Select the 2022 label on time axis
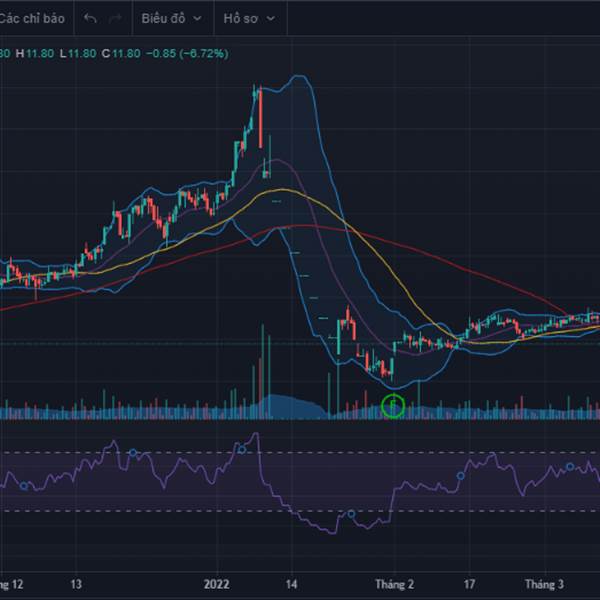This screenshot has width=600, height=600. (x=217, y=584)
